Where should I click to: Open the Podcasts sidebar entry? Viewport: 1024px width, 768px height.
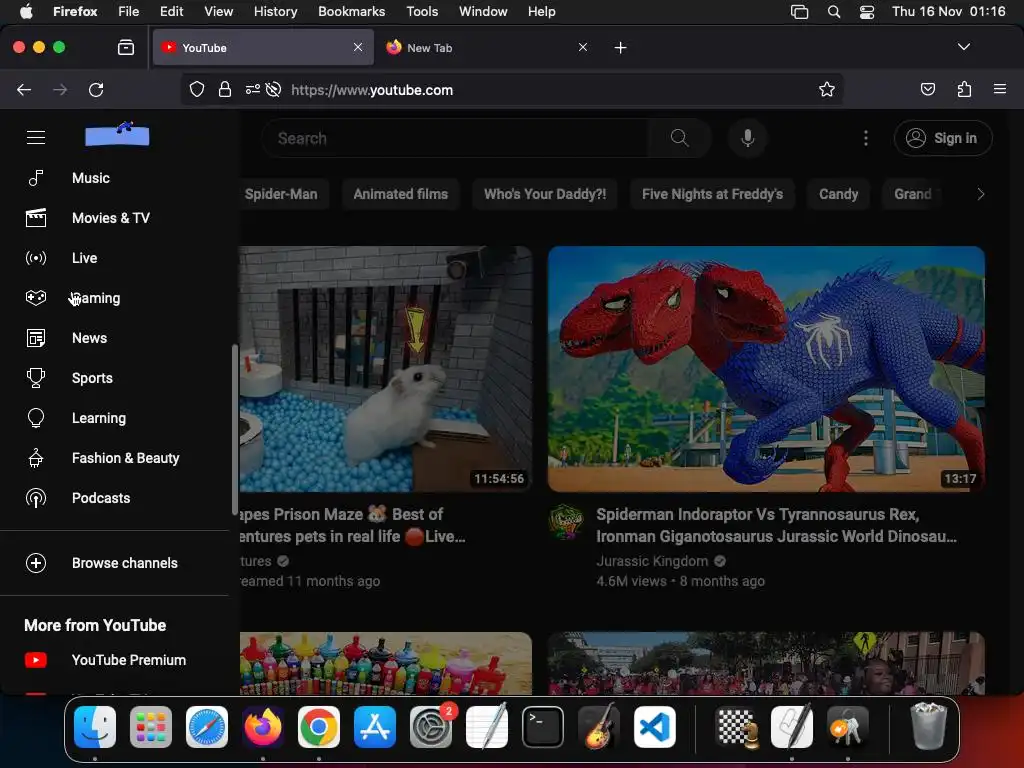point(101,498)
